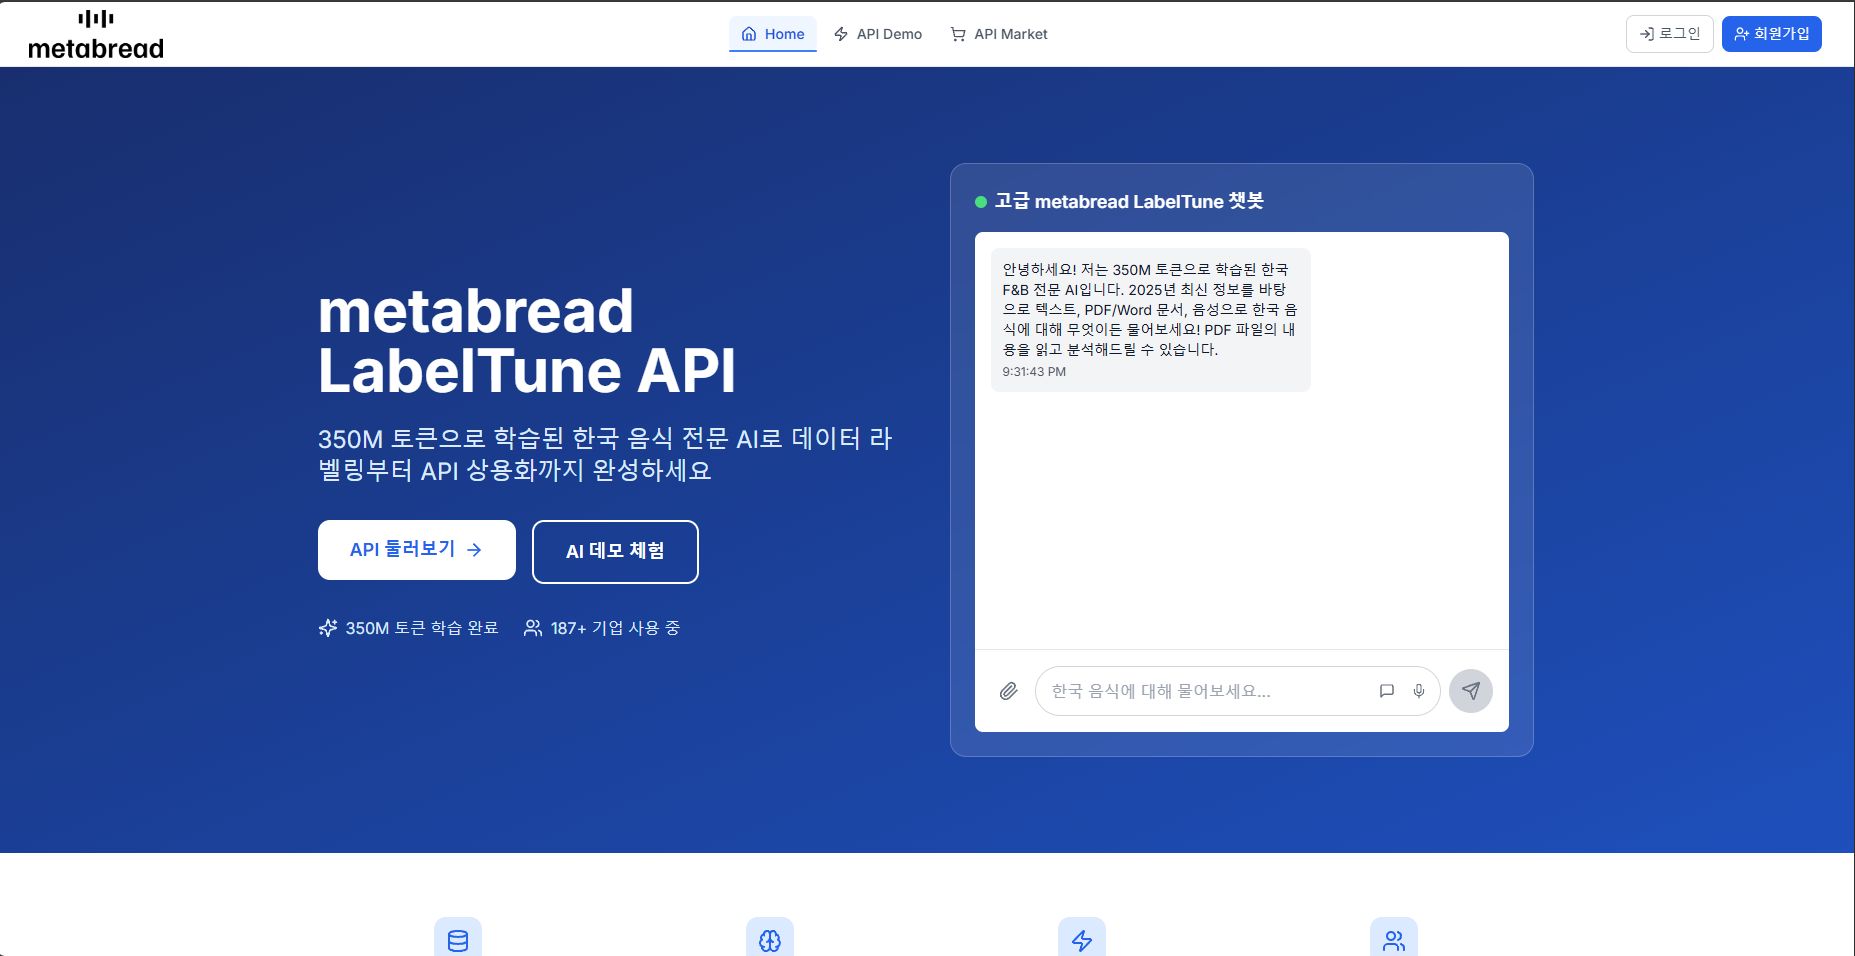Click the chatbot greeting message bubble
The image size is (1855, 956).
(x=1150, y=319)
